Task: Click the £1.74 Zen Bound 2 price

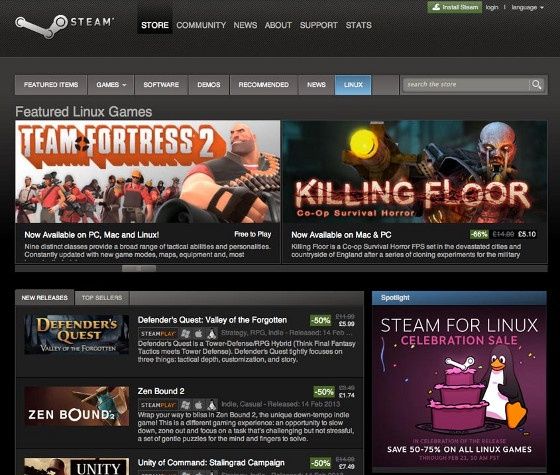Action: click(347, 395)
